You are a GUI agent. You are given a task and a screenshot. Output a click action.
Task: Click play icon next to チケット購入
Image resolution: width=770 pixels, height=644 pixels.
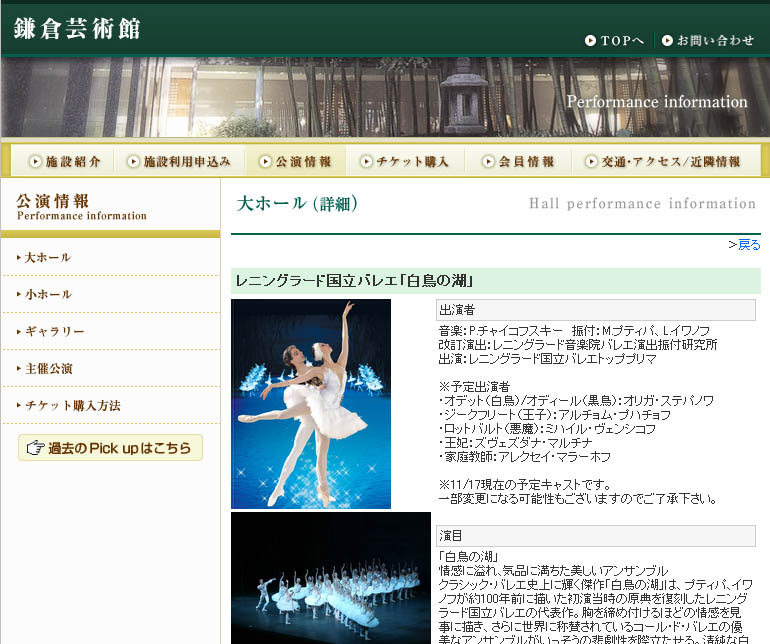(x=366, y=161)
